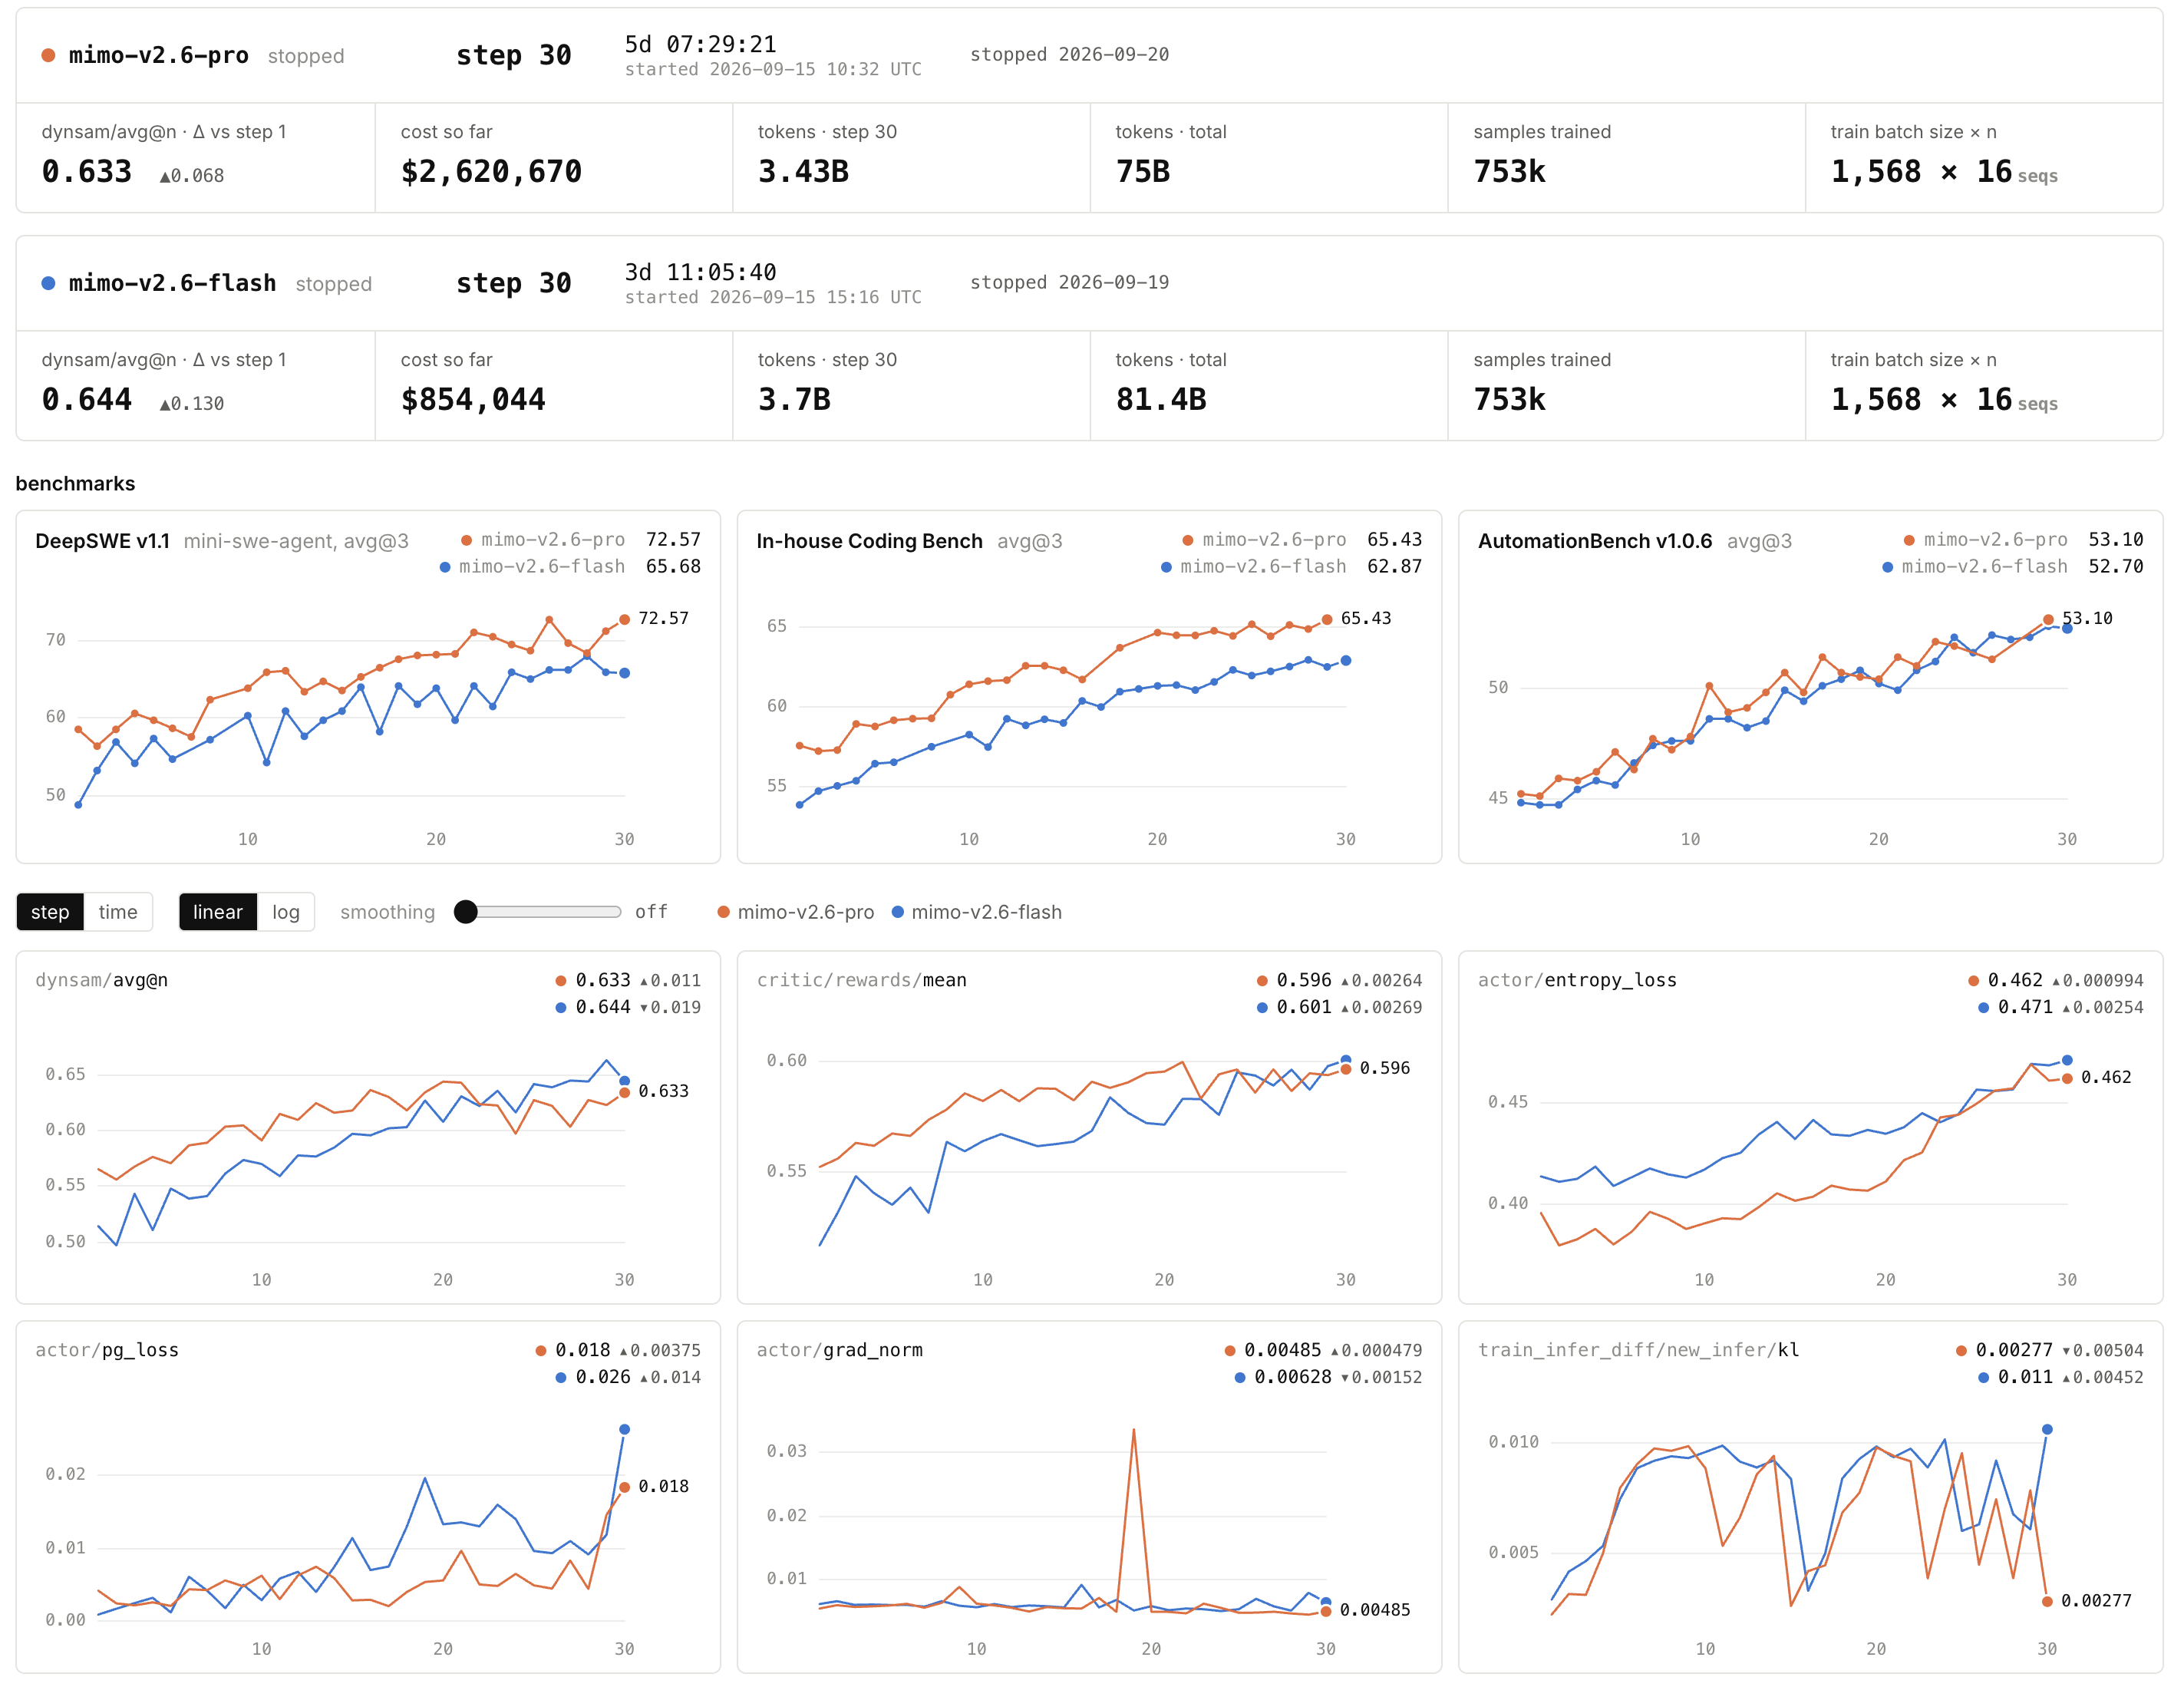Click the $854,044 cost value
Viewport: 2184px width, 1687px height.
473,400
